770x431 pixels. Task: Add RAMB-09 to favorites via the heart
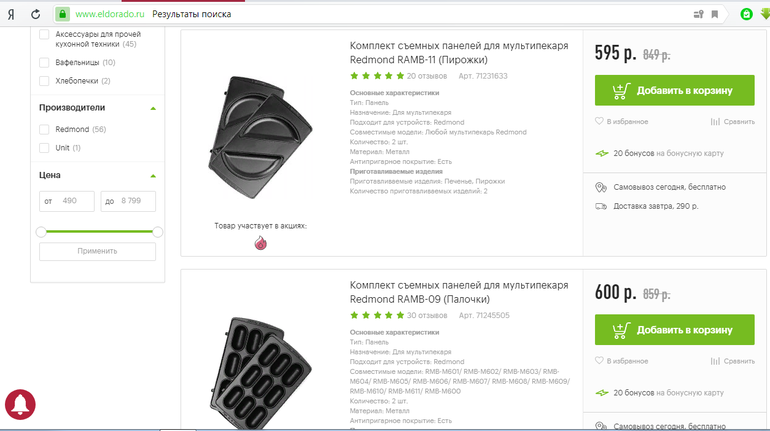[x=600, y=359]
